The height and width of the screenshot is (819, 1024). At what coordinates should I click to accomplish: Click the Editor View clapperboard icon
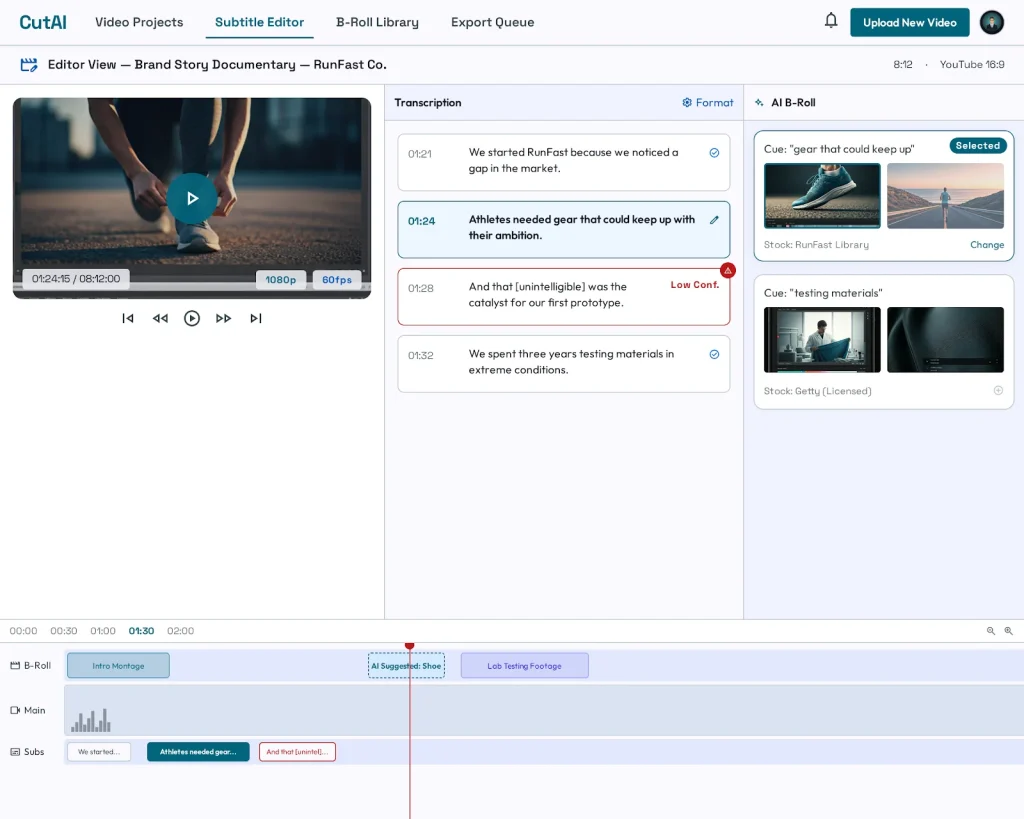point(29,65)
